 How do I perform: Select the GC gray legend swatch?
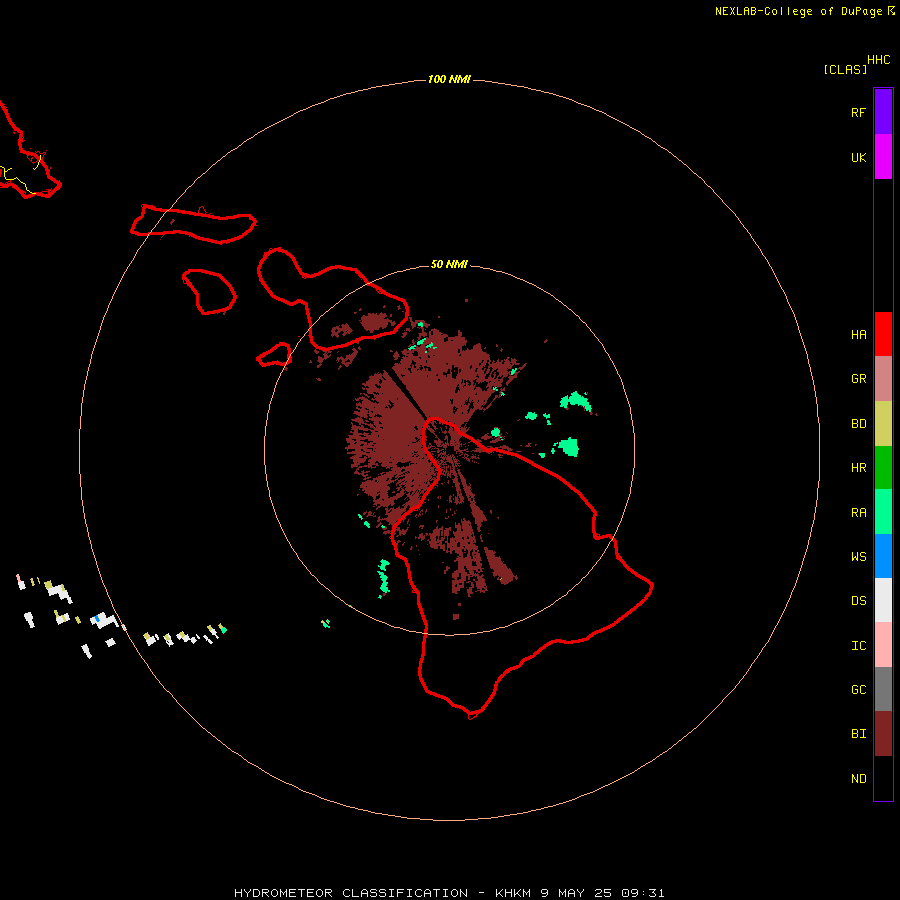(883, 689)
